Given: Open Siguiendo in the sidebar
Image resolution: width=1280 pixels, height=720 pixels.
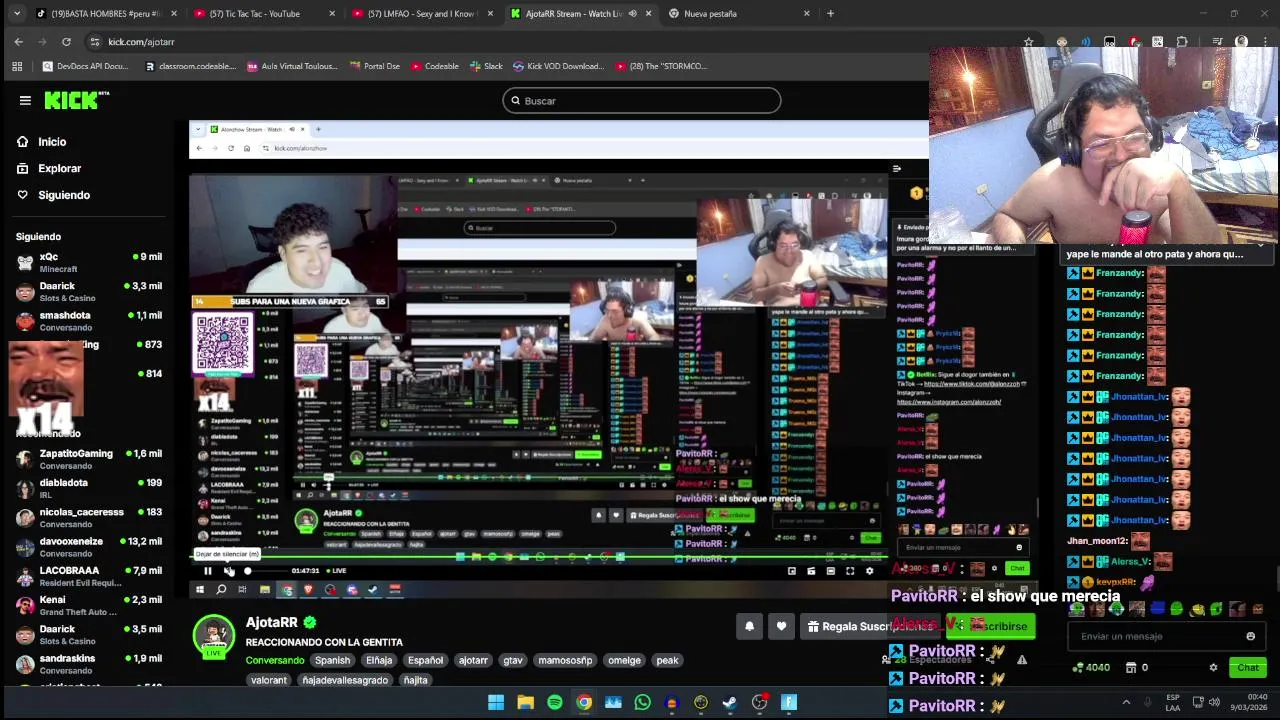Looking at the screenshot, I should click(x=64, y=195).
